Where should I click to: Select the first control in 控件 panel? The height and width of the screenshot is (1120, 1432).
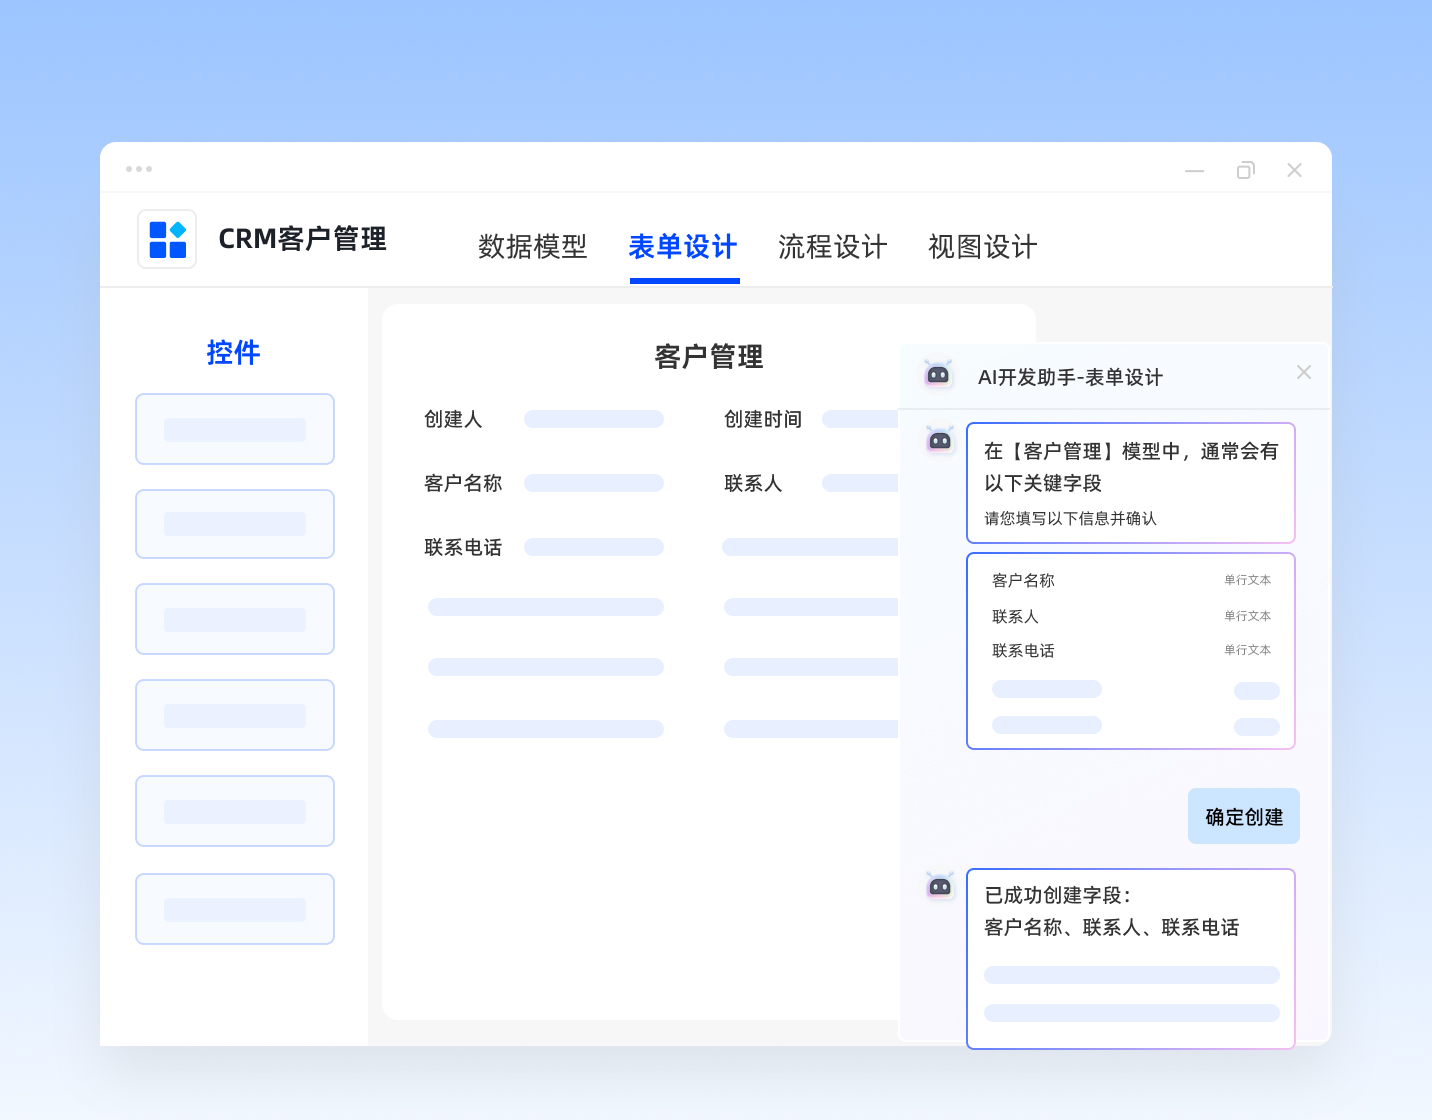(x=235, y=429)
